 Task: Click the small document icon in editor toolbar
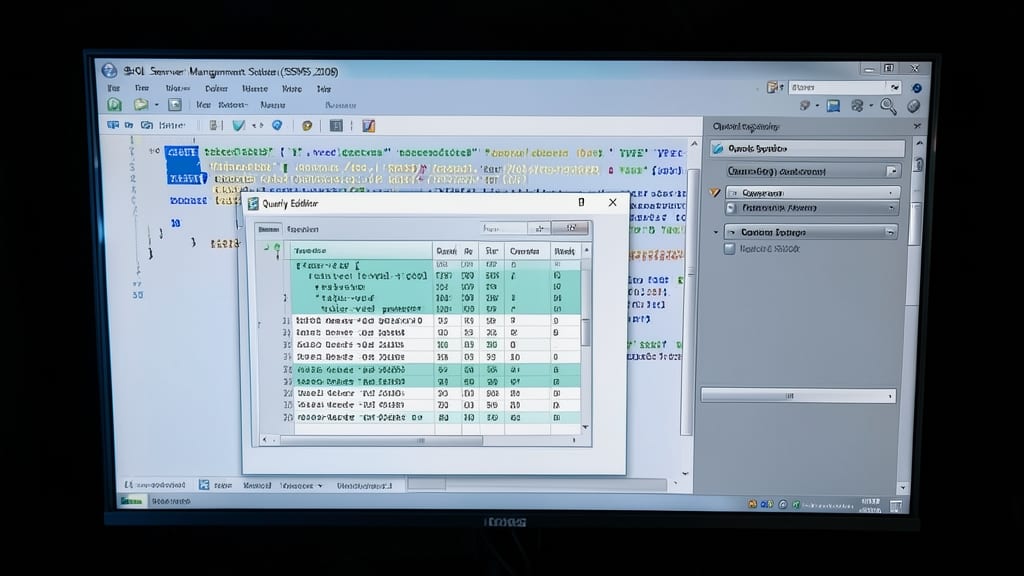(214, 125)
